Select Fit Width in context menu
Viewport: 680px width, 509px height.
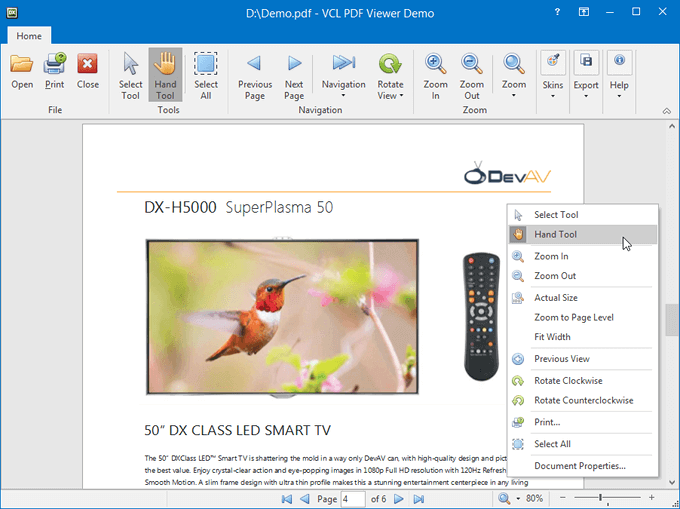click(x=582, y=337)
